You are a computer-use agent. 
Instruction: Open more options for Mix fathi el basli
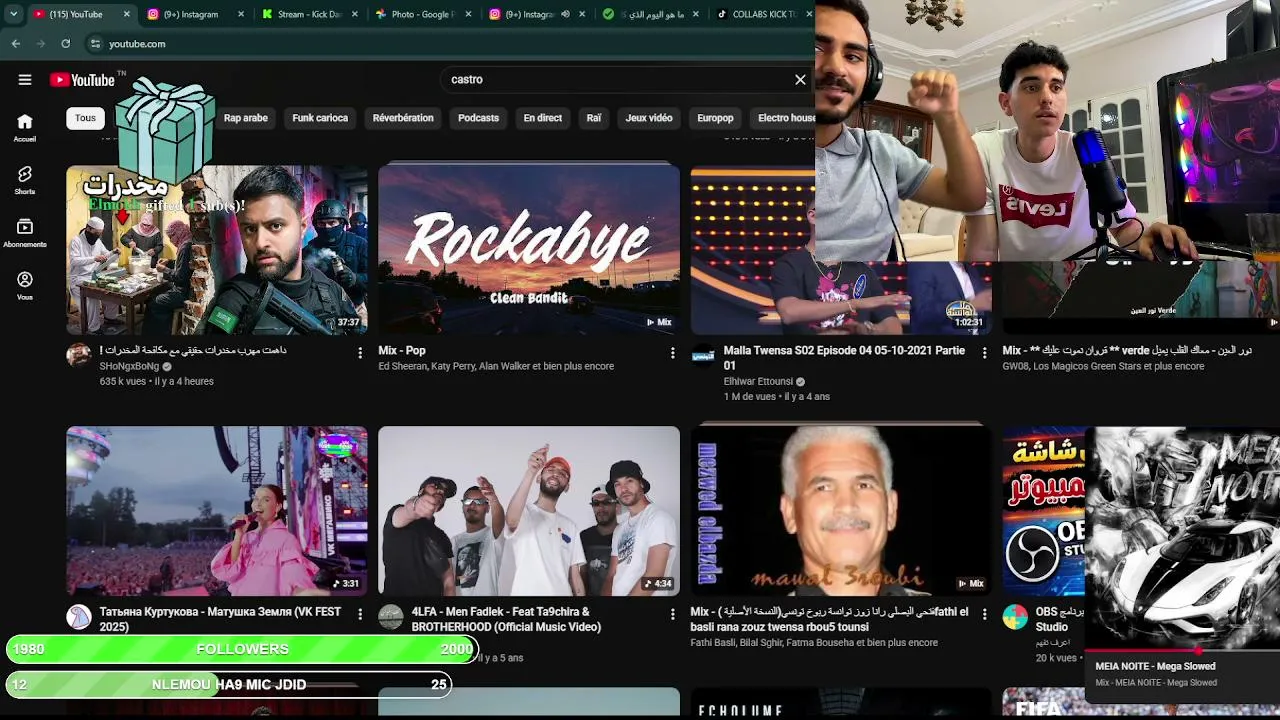[984, 614]
